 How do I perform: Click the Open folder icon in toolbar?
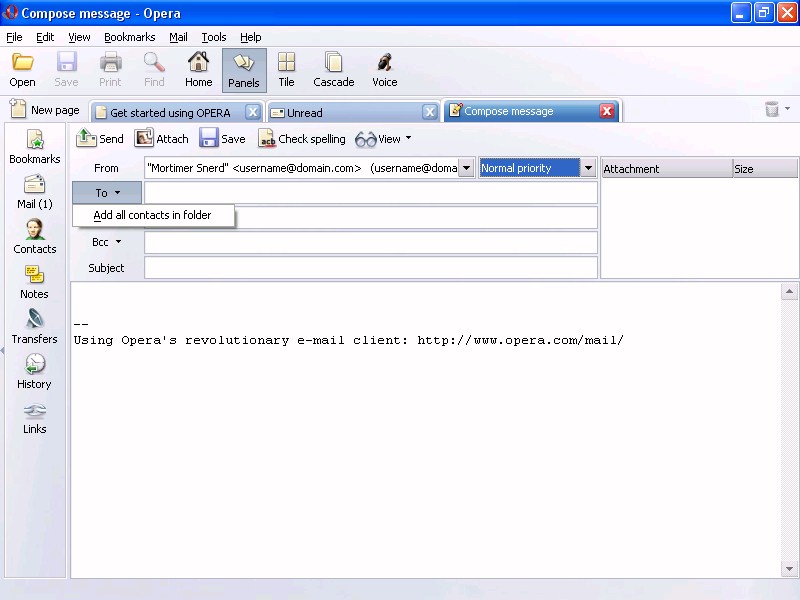22,70
